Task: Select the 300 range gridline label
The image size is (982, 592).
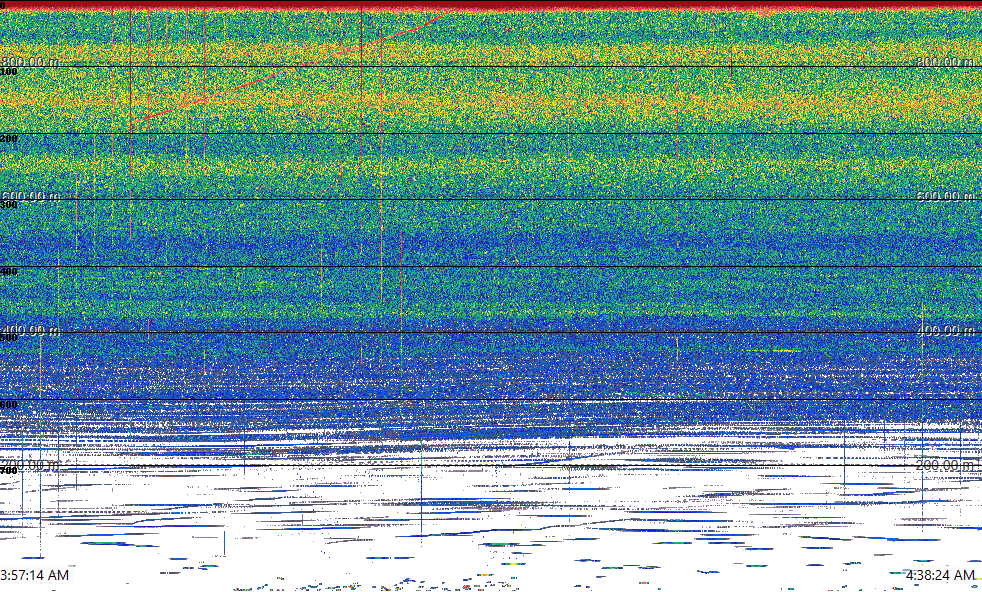Action: [x=9, y=205]
